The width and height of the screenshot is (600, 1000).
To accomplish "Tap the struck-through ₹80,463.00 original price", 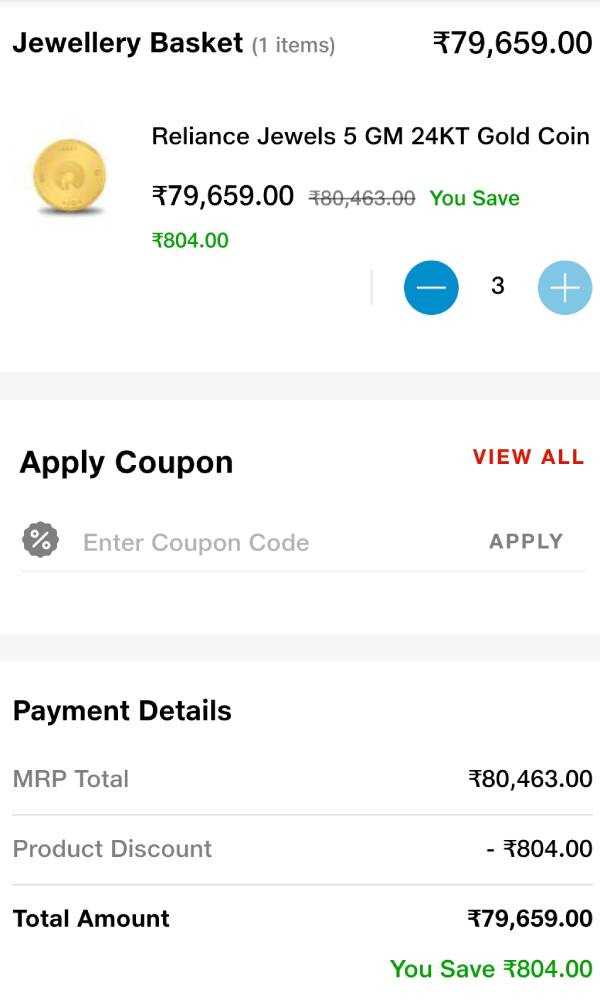I will tap(362, 198).
